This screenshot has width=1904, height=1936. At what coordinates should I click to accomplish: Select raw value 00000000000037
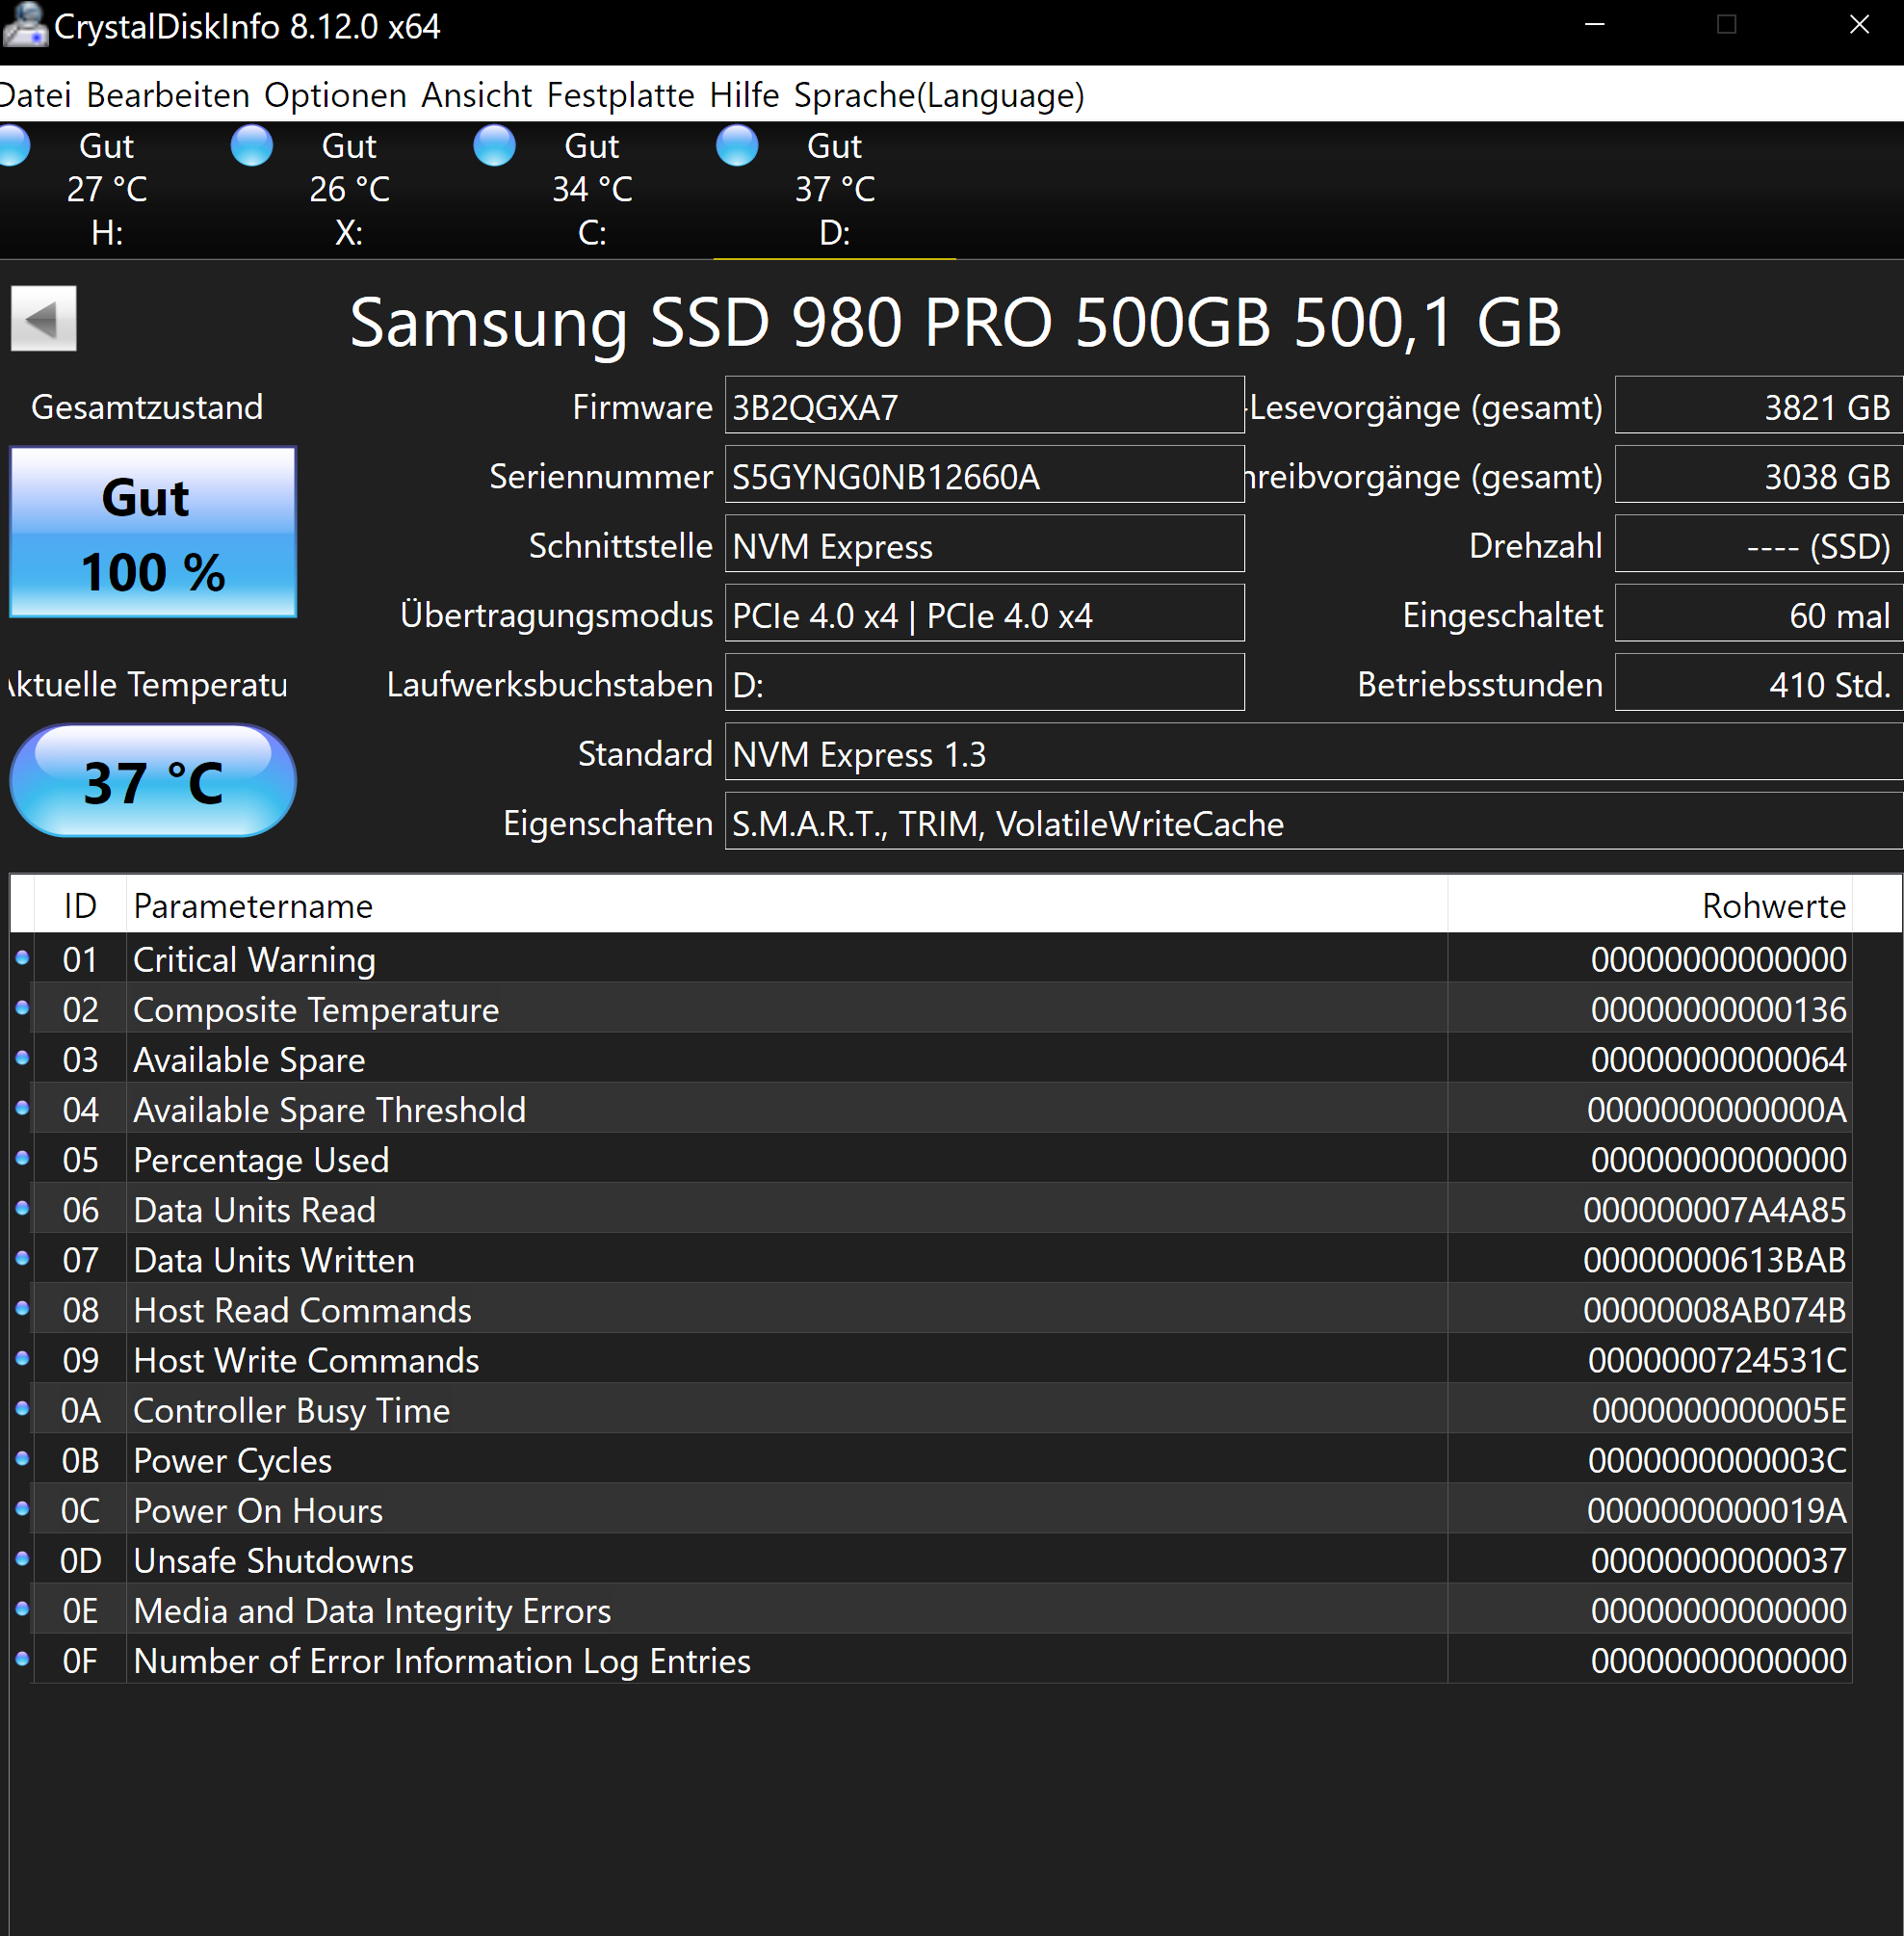1718,1560
